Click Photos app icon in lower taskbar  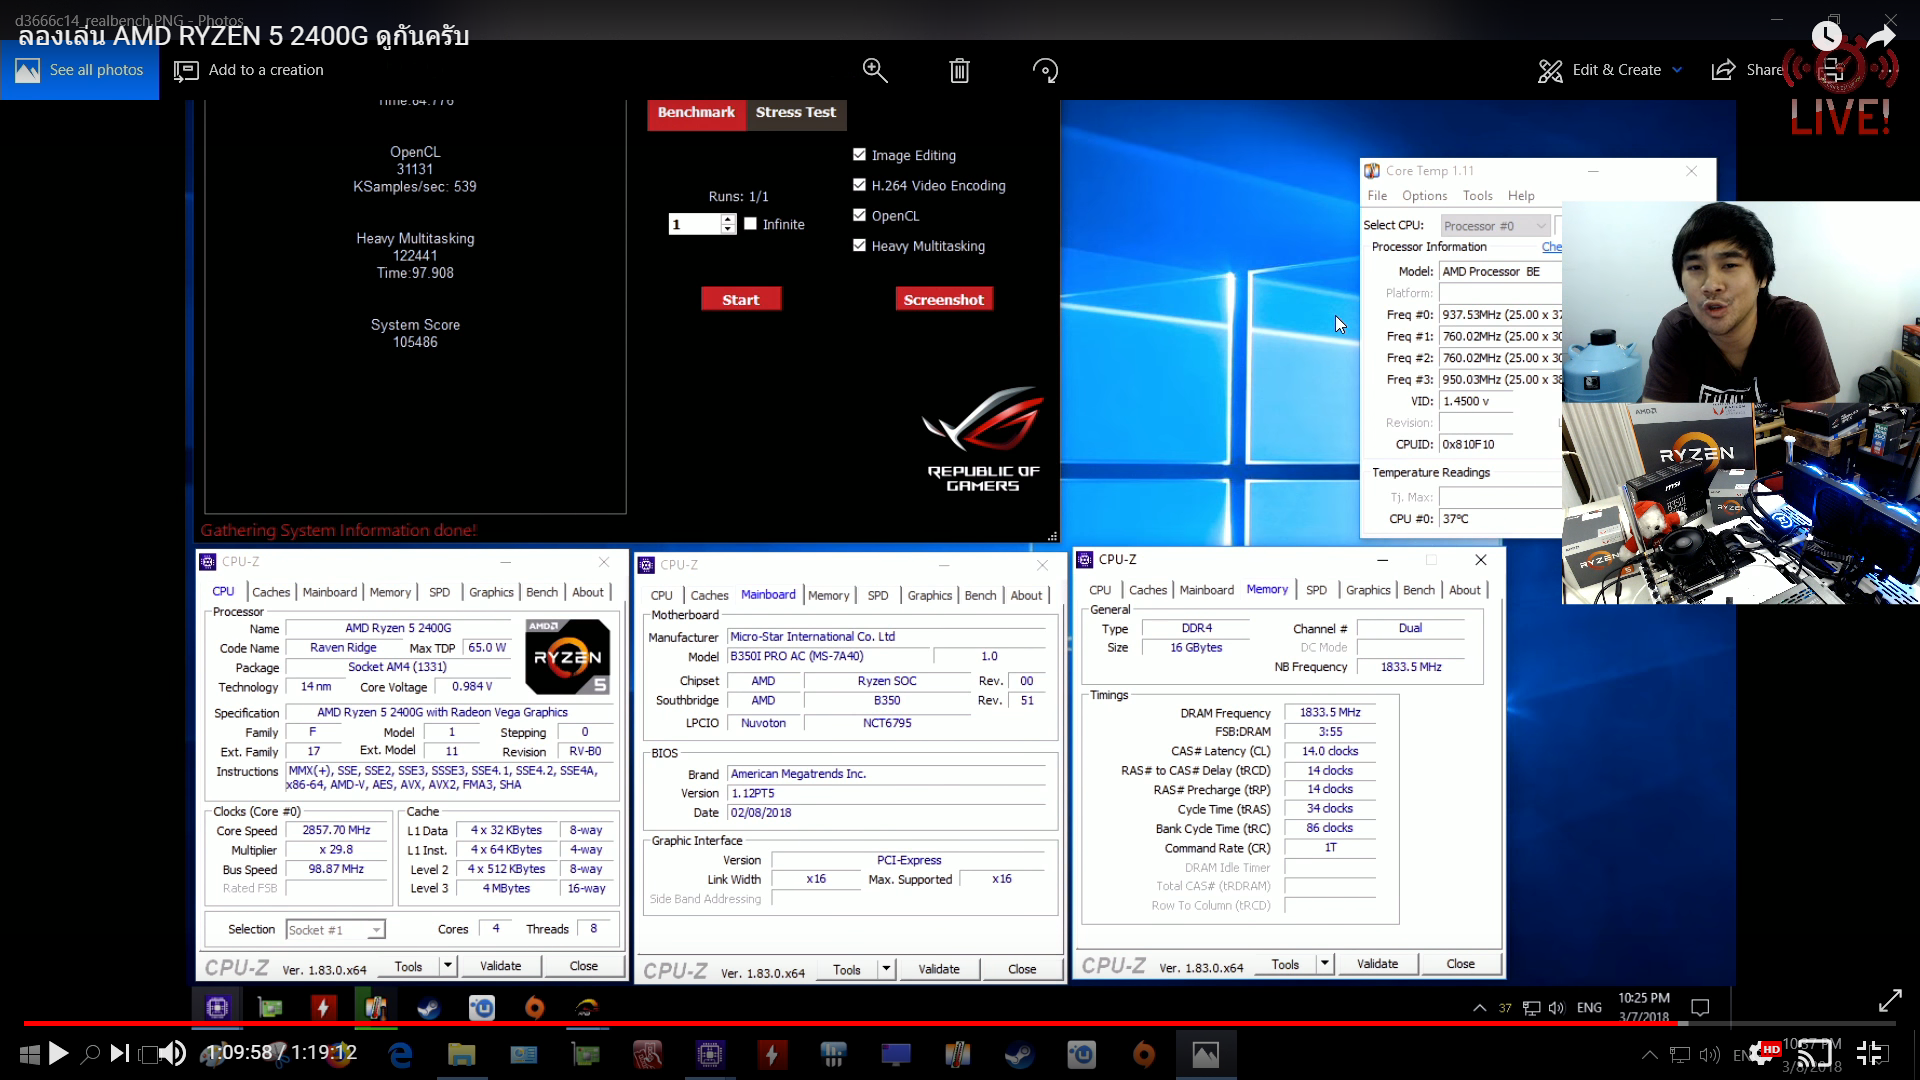1205,1054
